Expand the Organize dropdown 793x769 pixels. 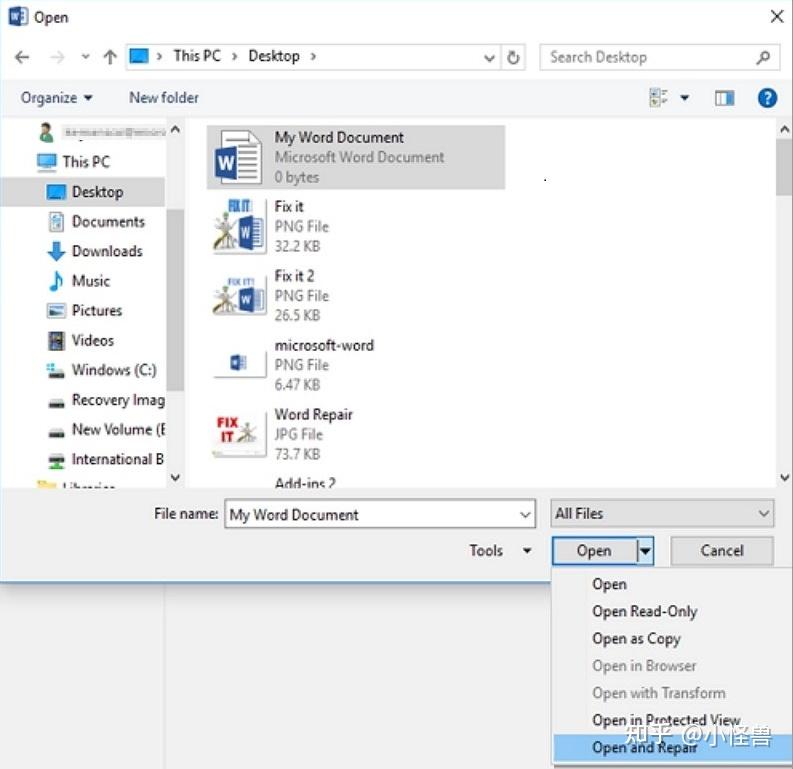56,98
